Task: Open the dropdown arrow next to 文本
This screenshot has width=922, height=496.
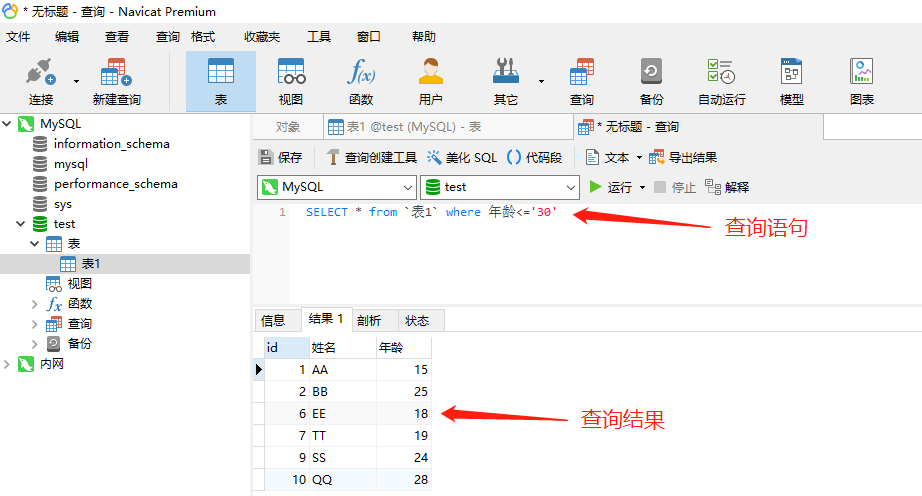Action: [639, 157]
